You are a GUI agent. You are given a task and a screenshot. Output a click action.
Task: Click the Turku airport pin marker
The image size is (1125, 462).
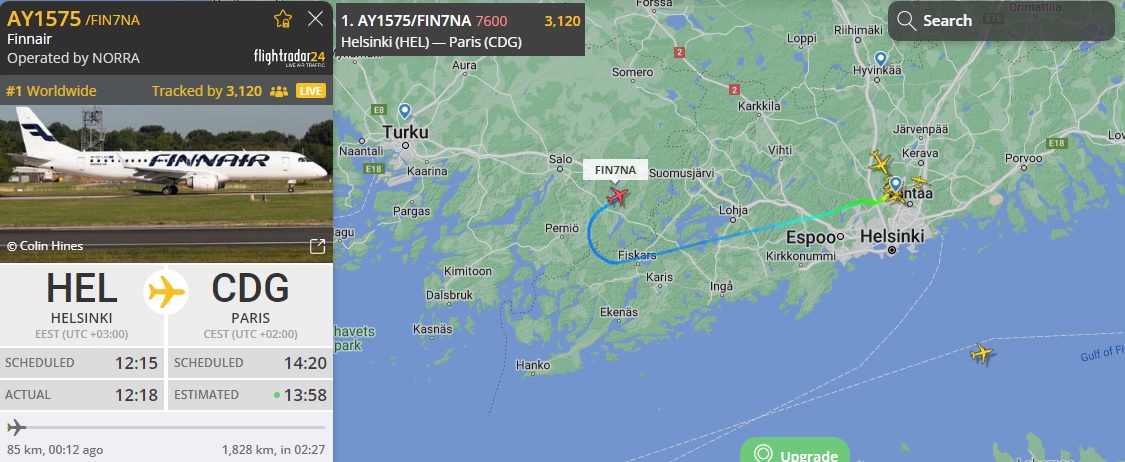pyautogui.click(x=405, y=111)
